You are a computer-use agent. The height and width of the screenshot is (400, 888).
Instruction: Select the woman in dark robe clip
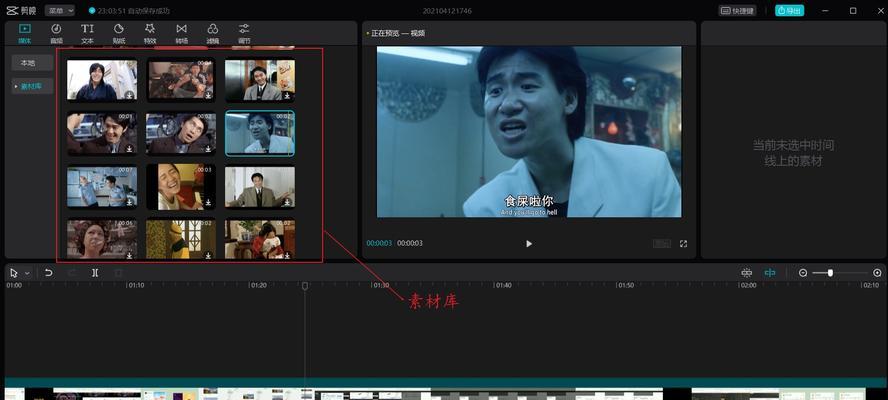pos(102,80)
